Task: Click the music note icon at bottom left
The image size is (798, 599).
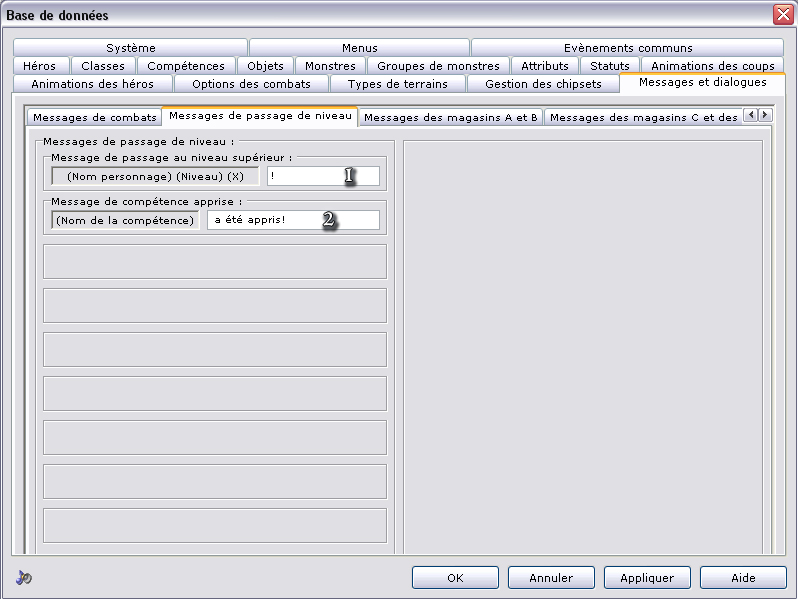Action: [24, 577]
